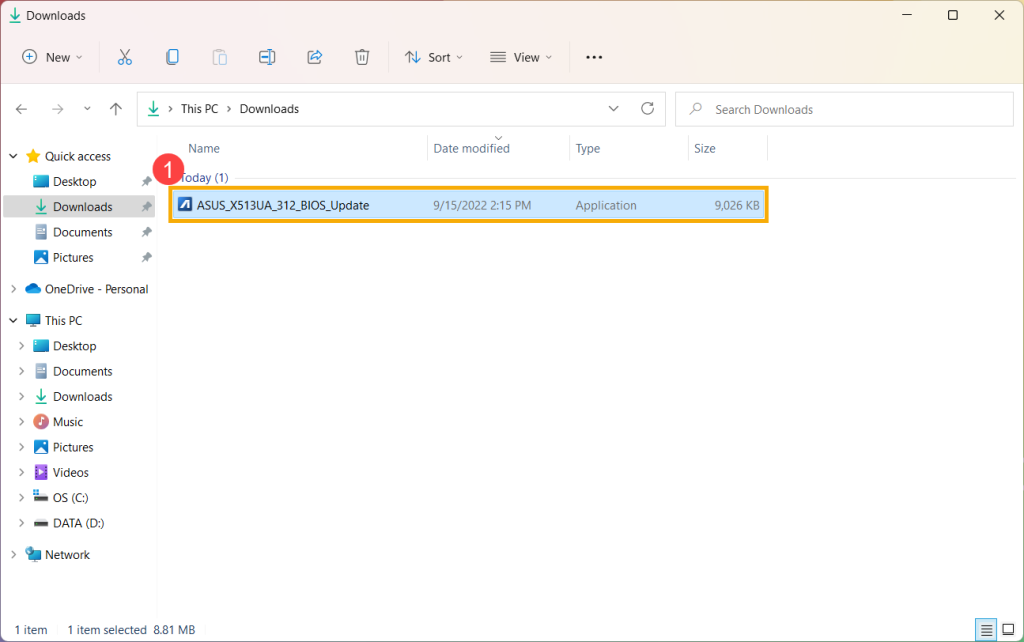Open the View menu
This screenshot has width=1024, height=642.
click(520, 57)
